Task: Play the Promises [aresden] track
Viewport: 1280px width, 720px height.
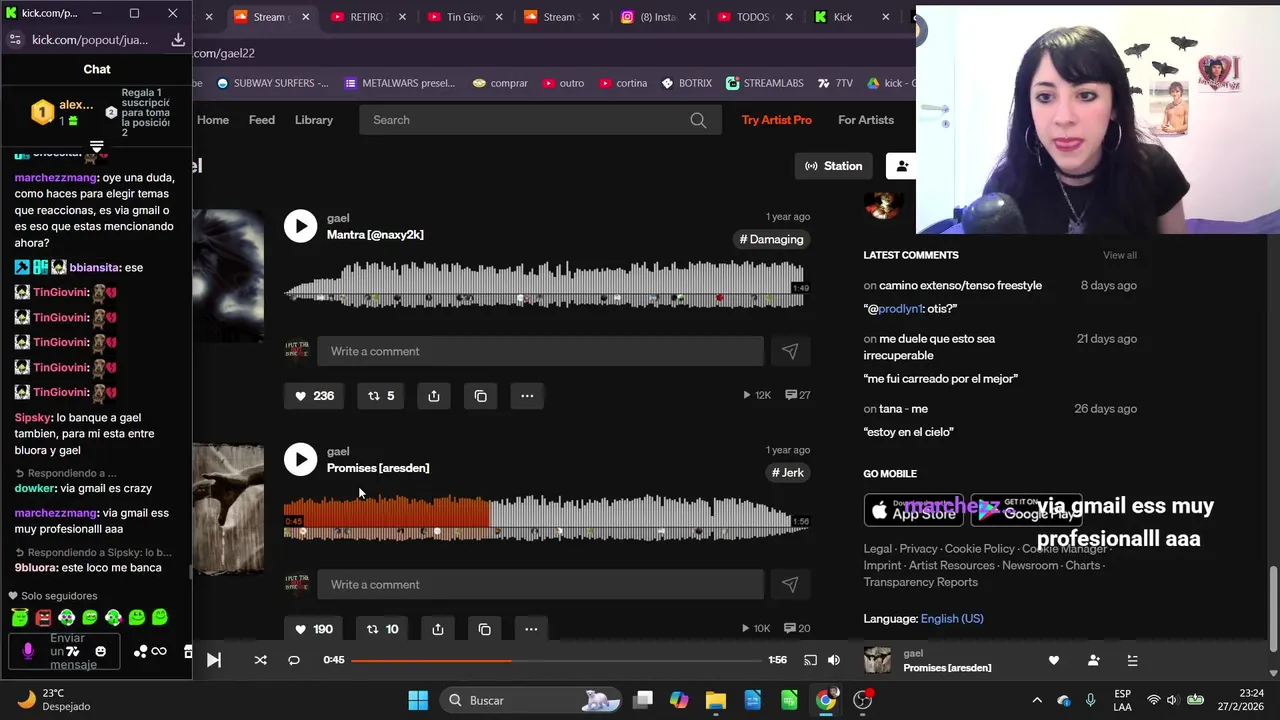Action: pos(300,459)
